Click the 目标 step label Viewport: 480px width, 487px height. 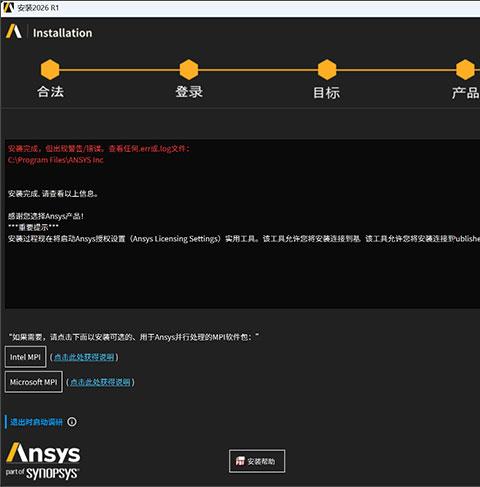327,93
